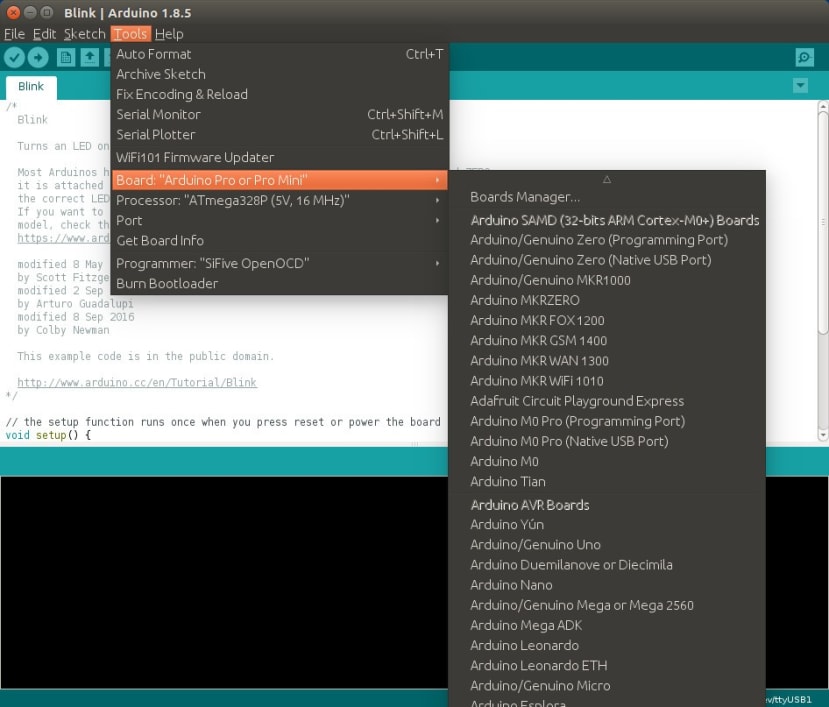829x707 pixels.
Task: Select the Arduino M0 board
Action: (x=607, y=461)
